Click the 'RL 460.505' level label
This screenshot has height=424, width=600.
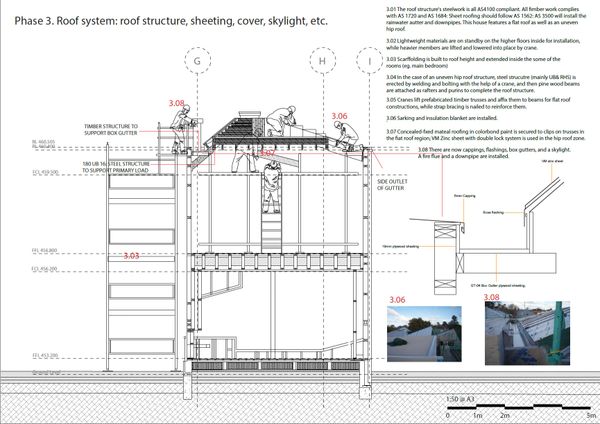[x=43, y=142]
